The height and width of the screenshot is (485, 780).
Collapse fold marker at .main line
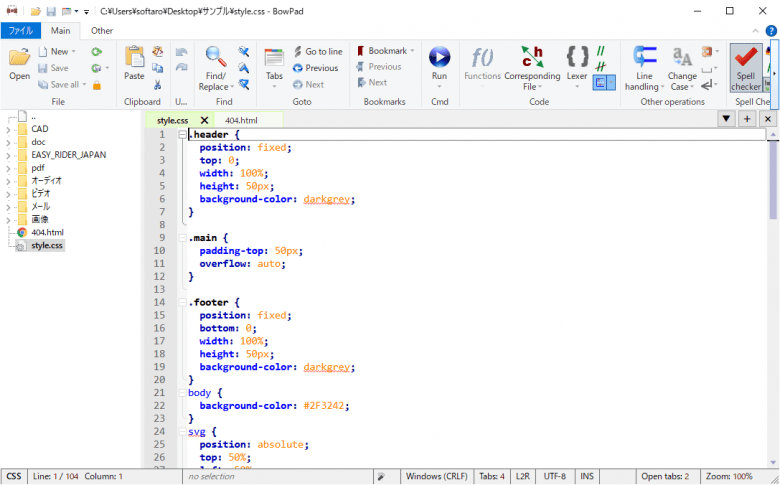click(x=183, y=238)
